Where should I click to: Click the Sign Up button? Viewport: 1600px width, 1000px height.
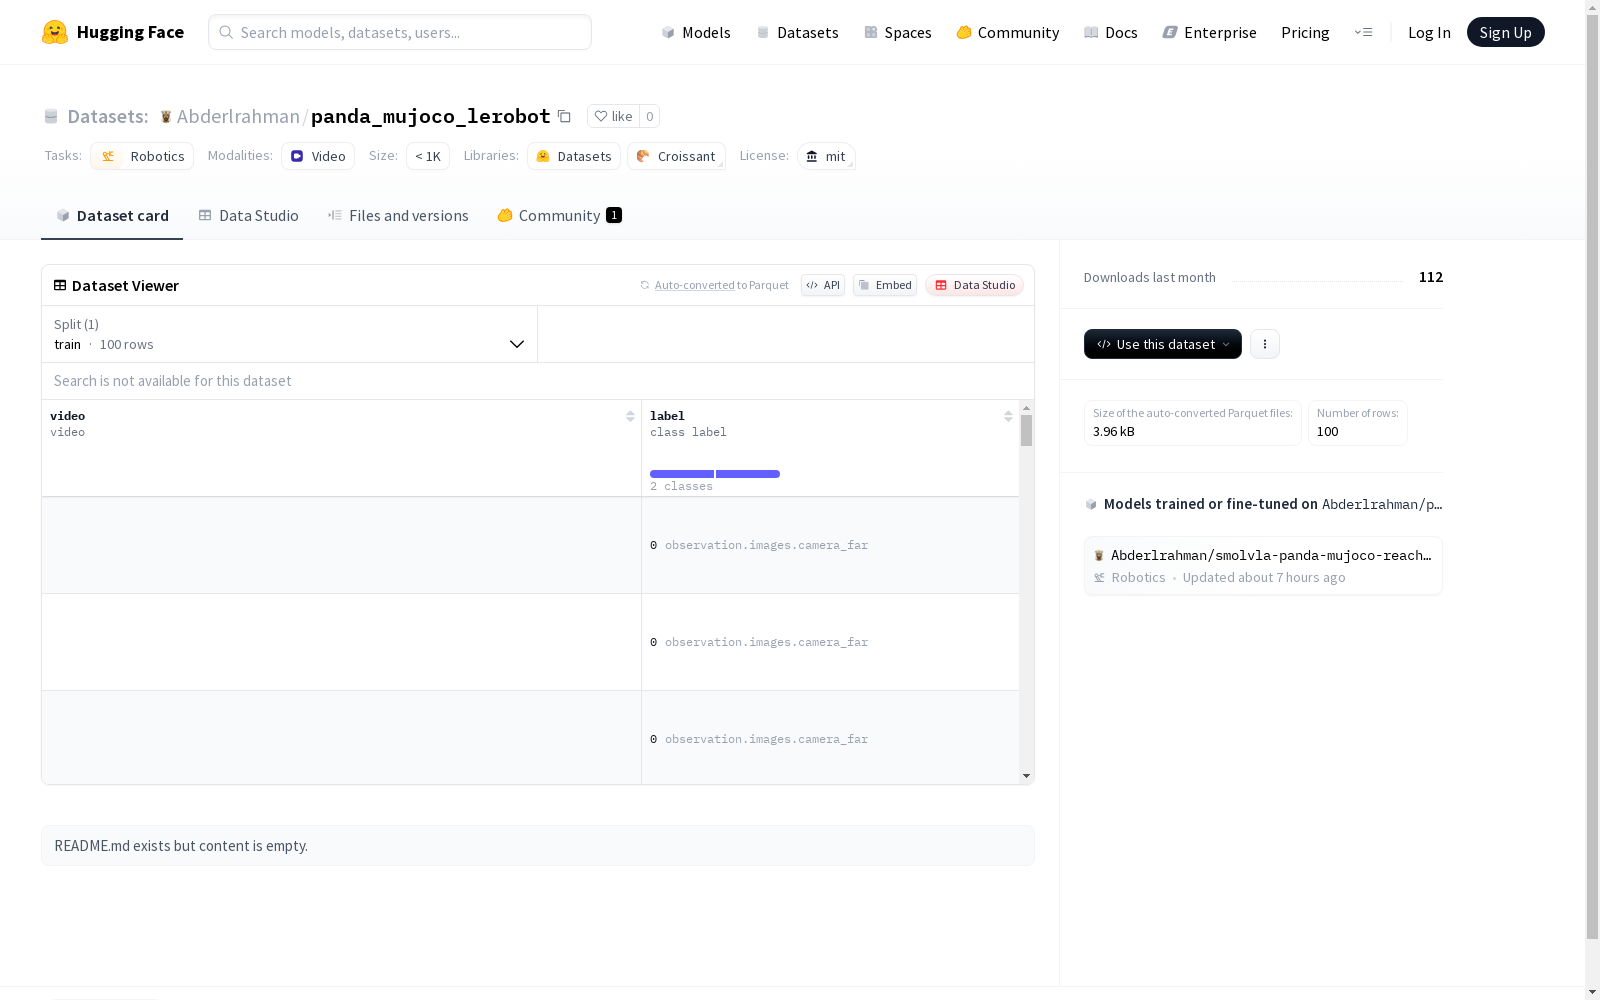pyautogui.click(x=1505, y=32)
